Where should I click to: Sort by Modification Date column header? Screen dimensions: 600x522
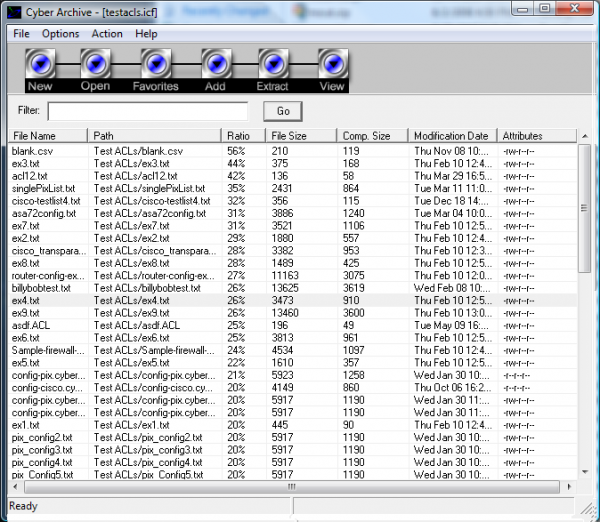click(x=453, y=135)
